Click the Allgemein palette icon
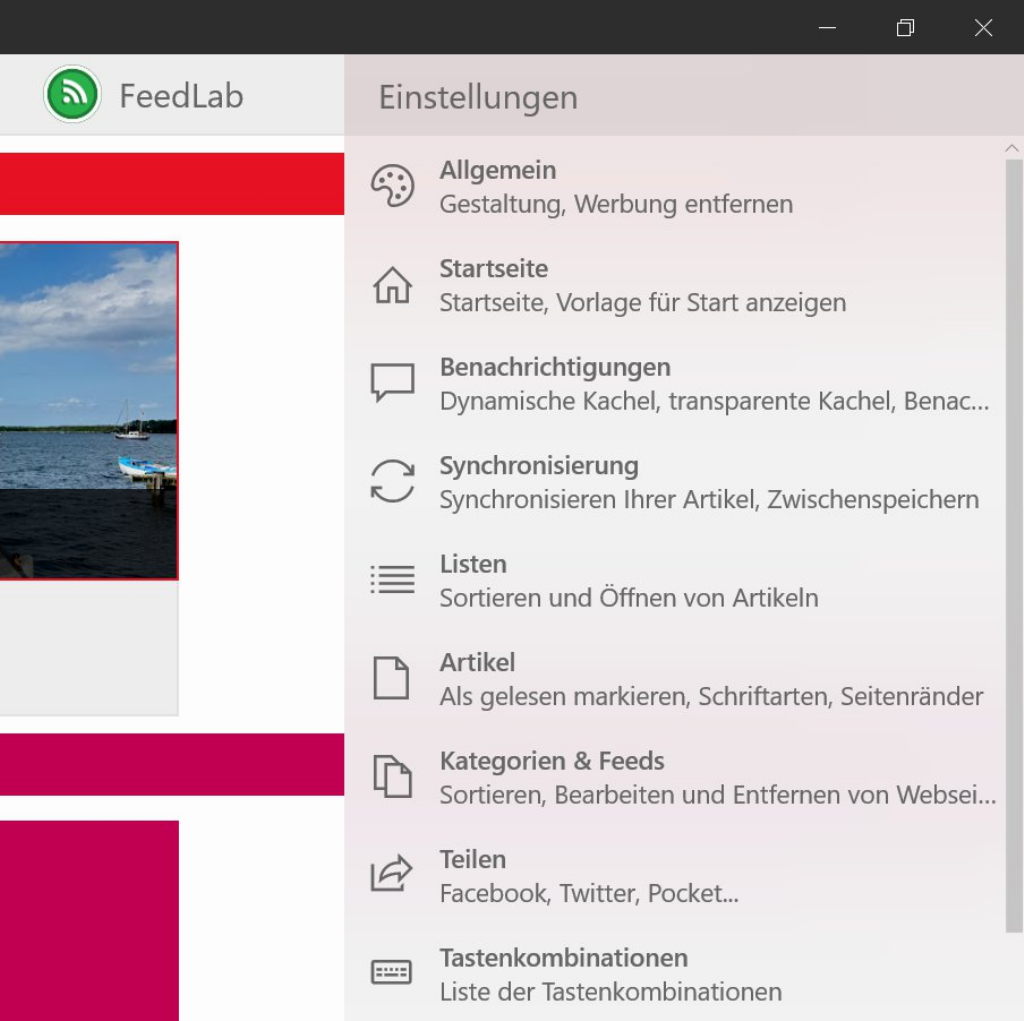Image resolution: width=1024 pixels, height=1021 pixels. (x=392, y=186)
